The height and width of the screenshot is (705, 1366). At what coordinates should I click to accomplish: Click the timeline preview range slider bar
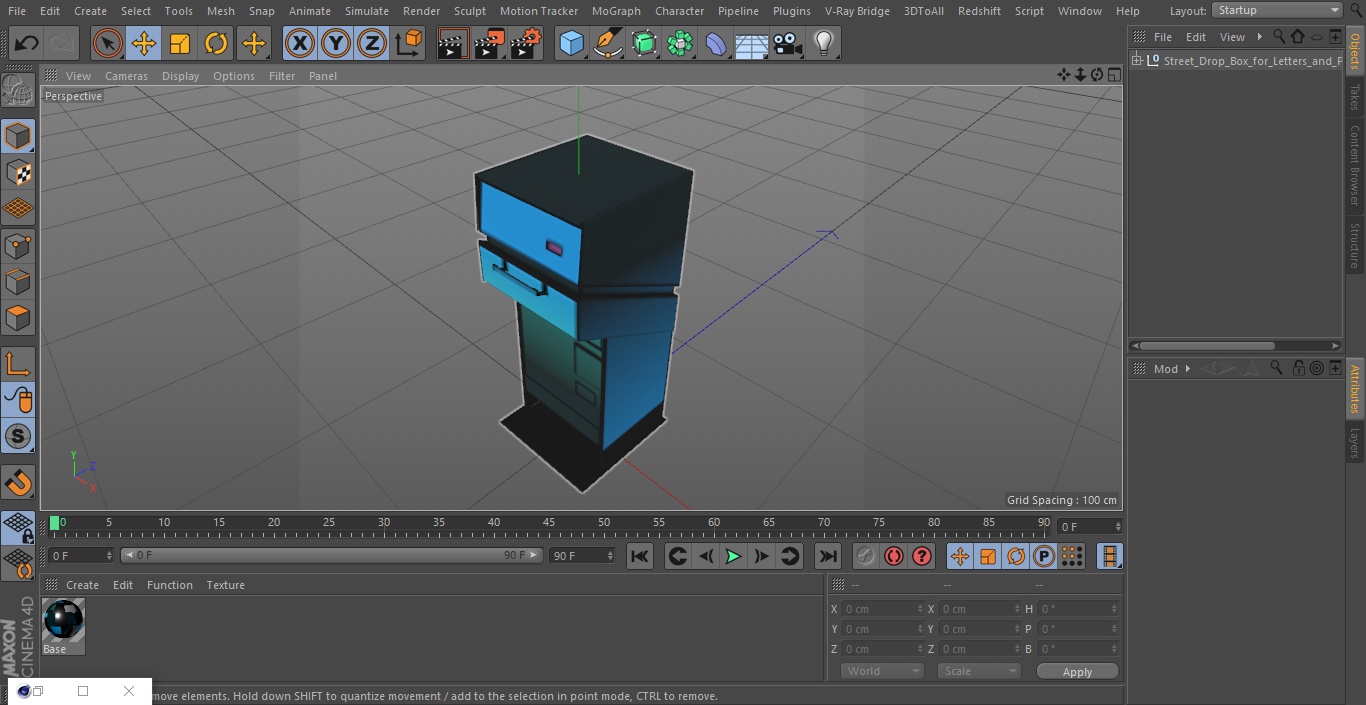click(331, 555)
